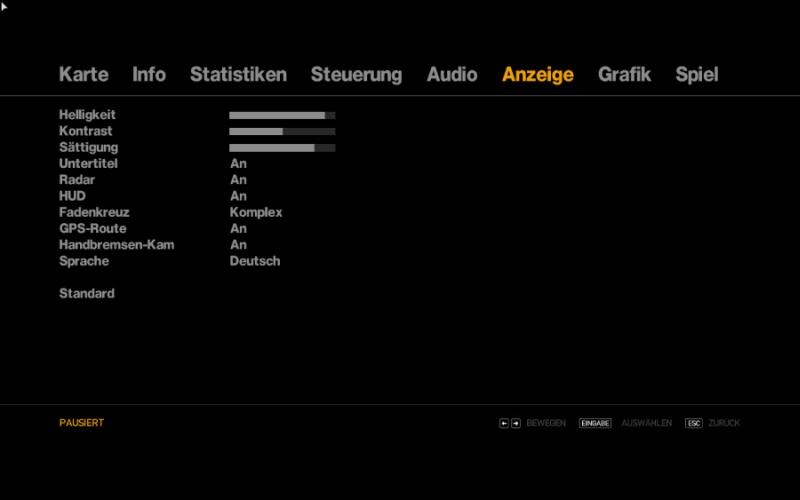This screenshot has height=500, width=800.
Task: Click the BEWEGEN hint text
Action: 546,423
